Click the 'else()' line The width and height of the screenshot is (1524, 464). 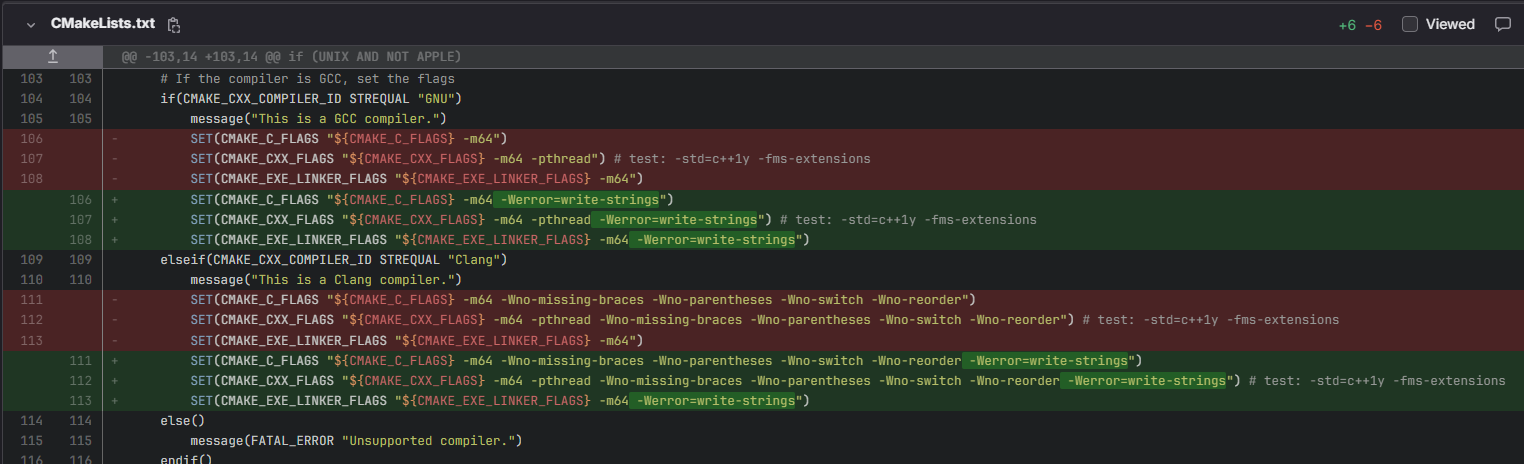(182, 420)
